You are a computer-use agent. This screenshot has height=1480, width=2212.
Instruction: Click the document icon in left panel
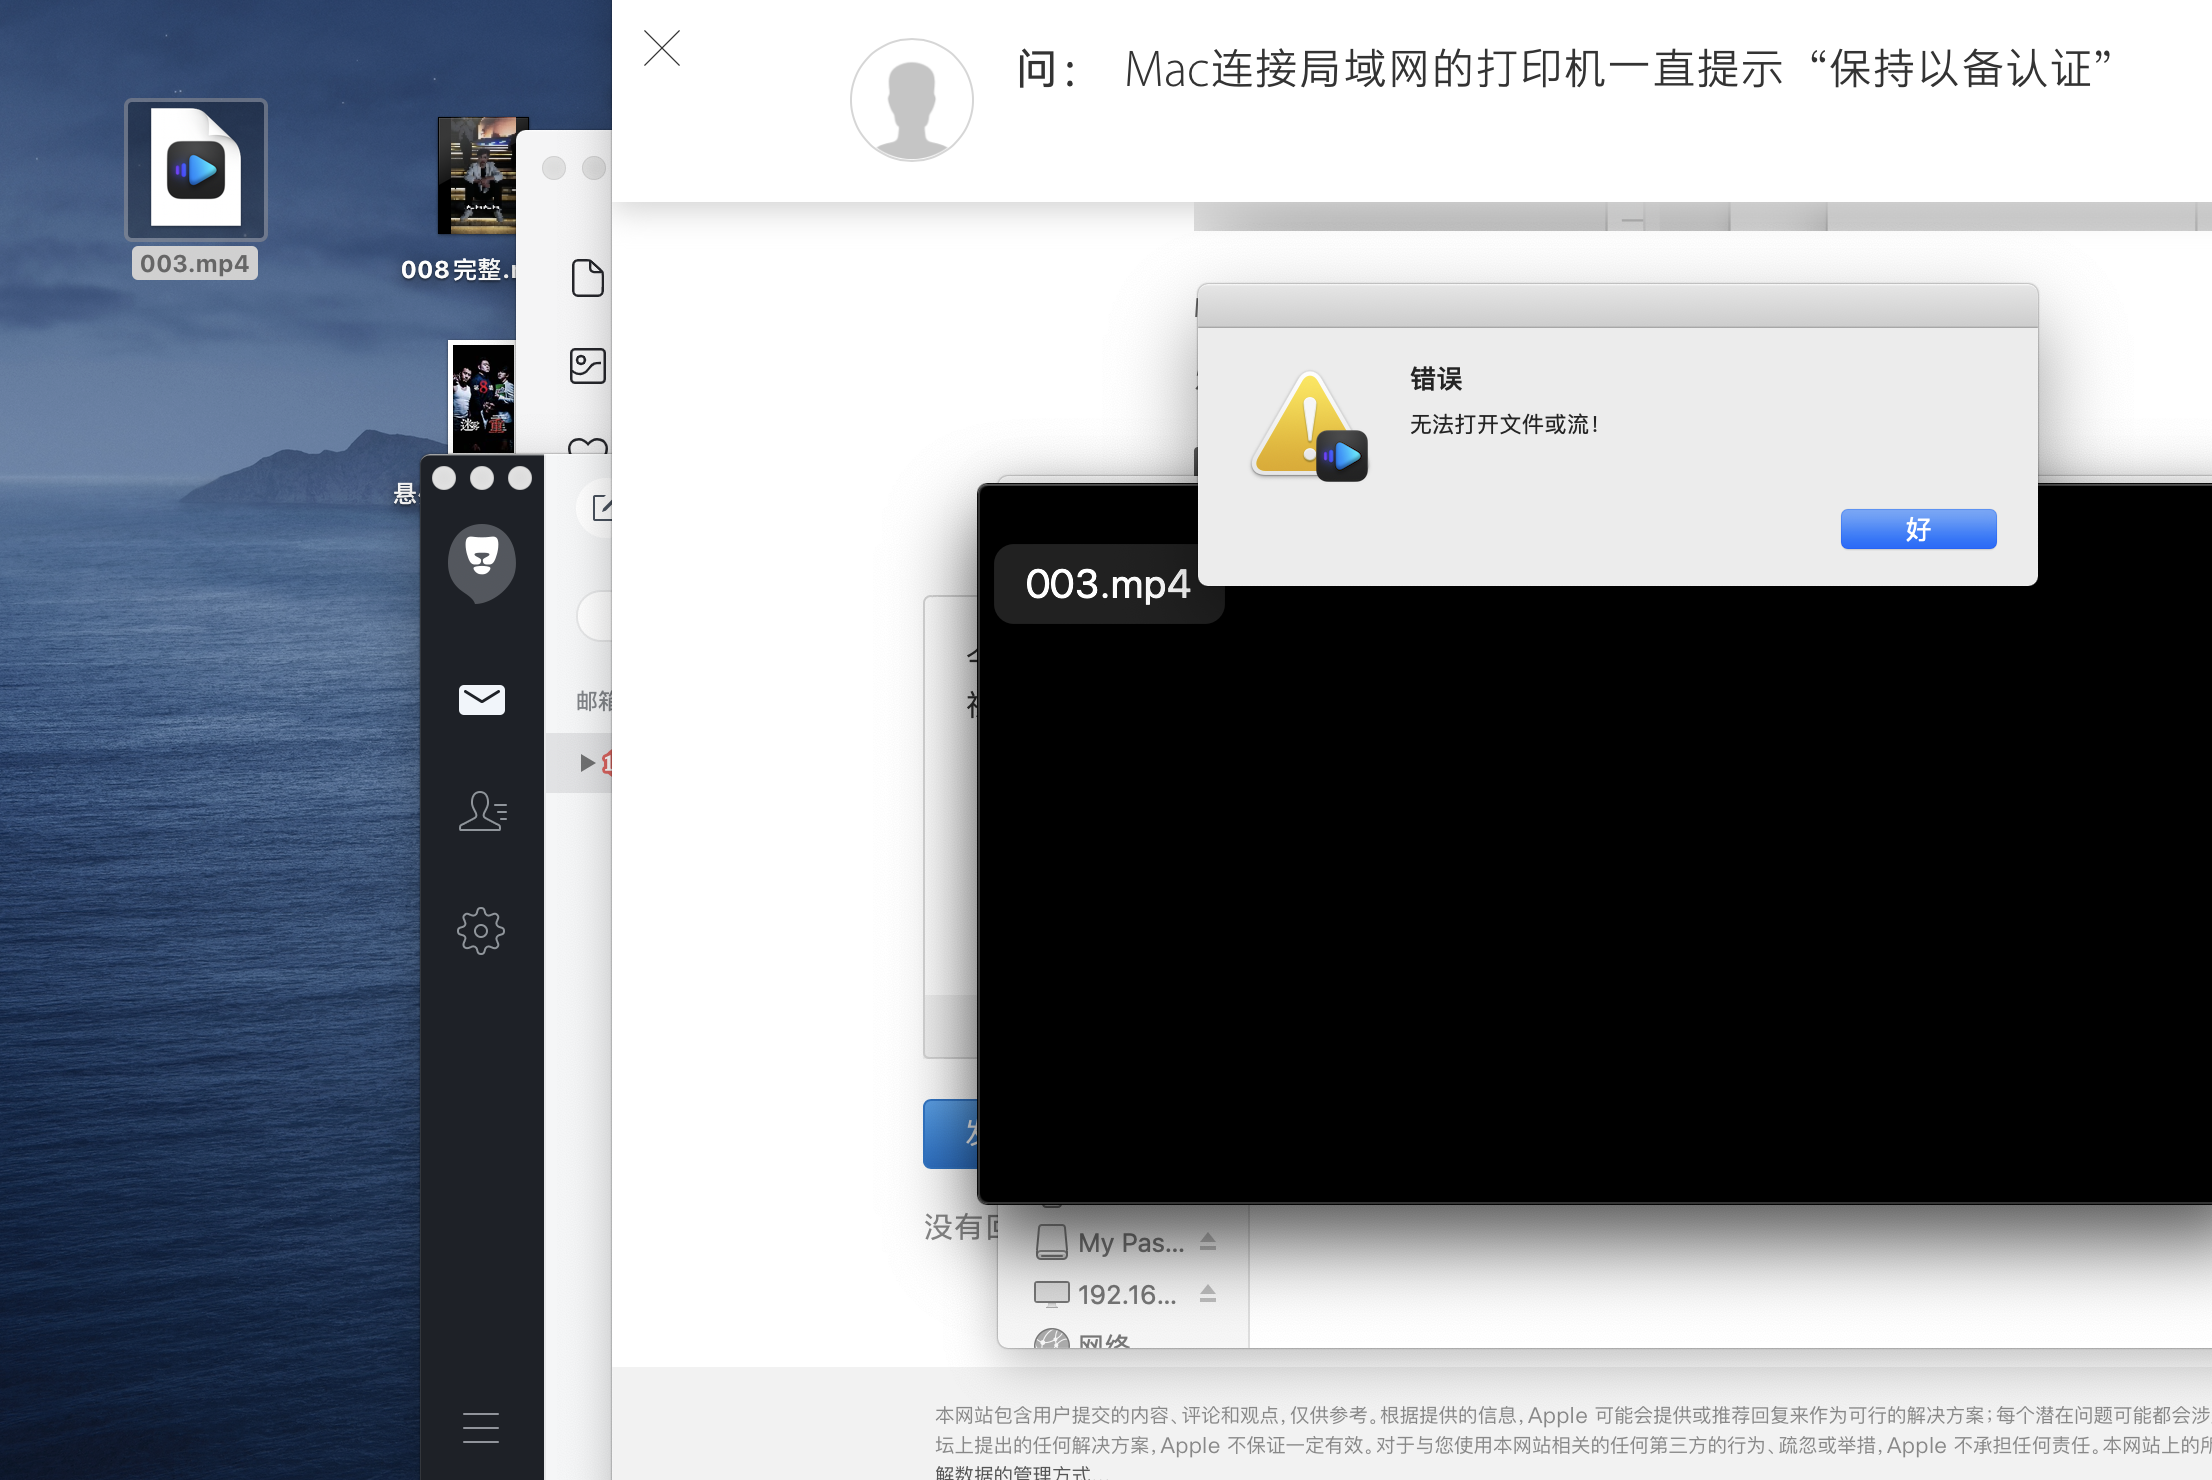pyautogui.click(x=588, y=278)
